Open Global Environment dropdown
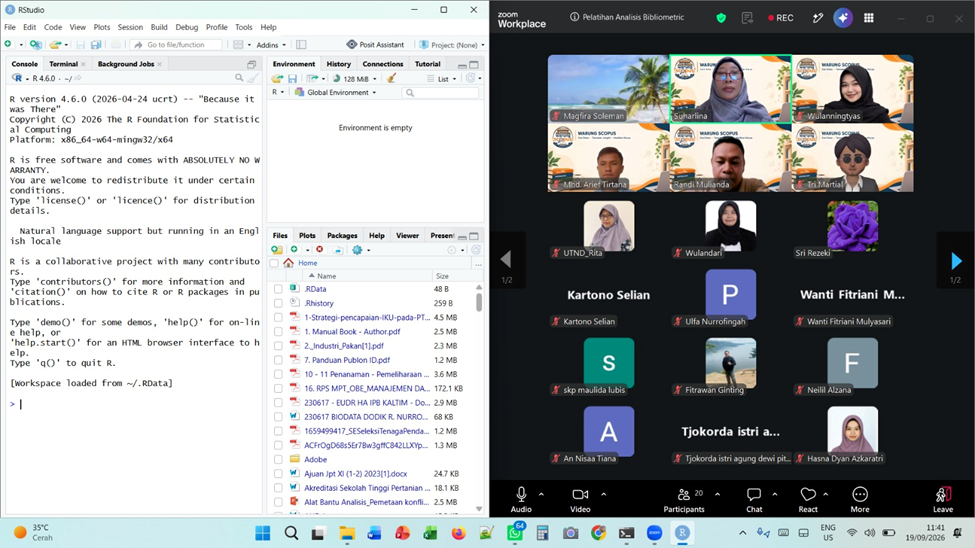Viewport: 975px width, 548px height. (336, 93)
